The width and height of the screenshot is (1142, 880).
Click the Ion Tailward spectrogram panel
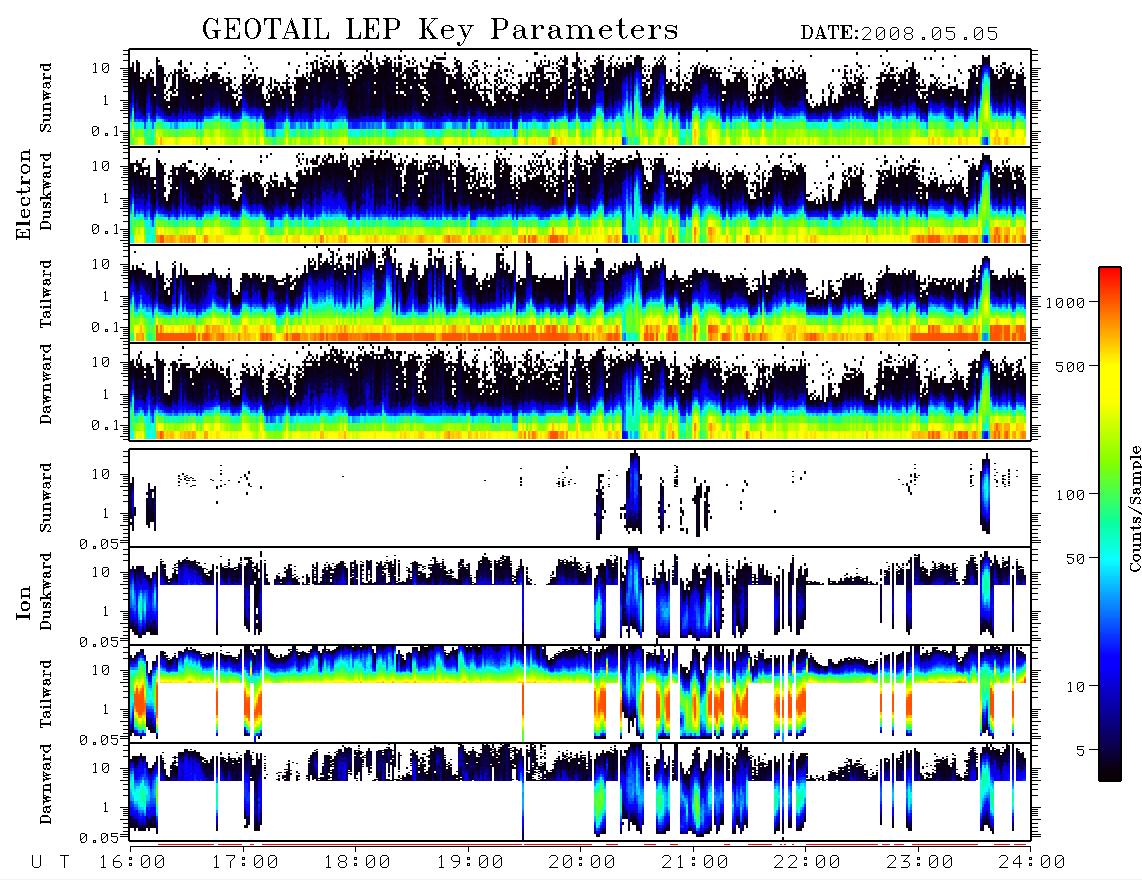tap(580, 694)
